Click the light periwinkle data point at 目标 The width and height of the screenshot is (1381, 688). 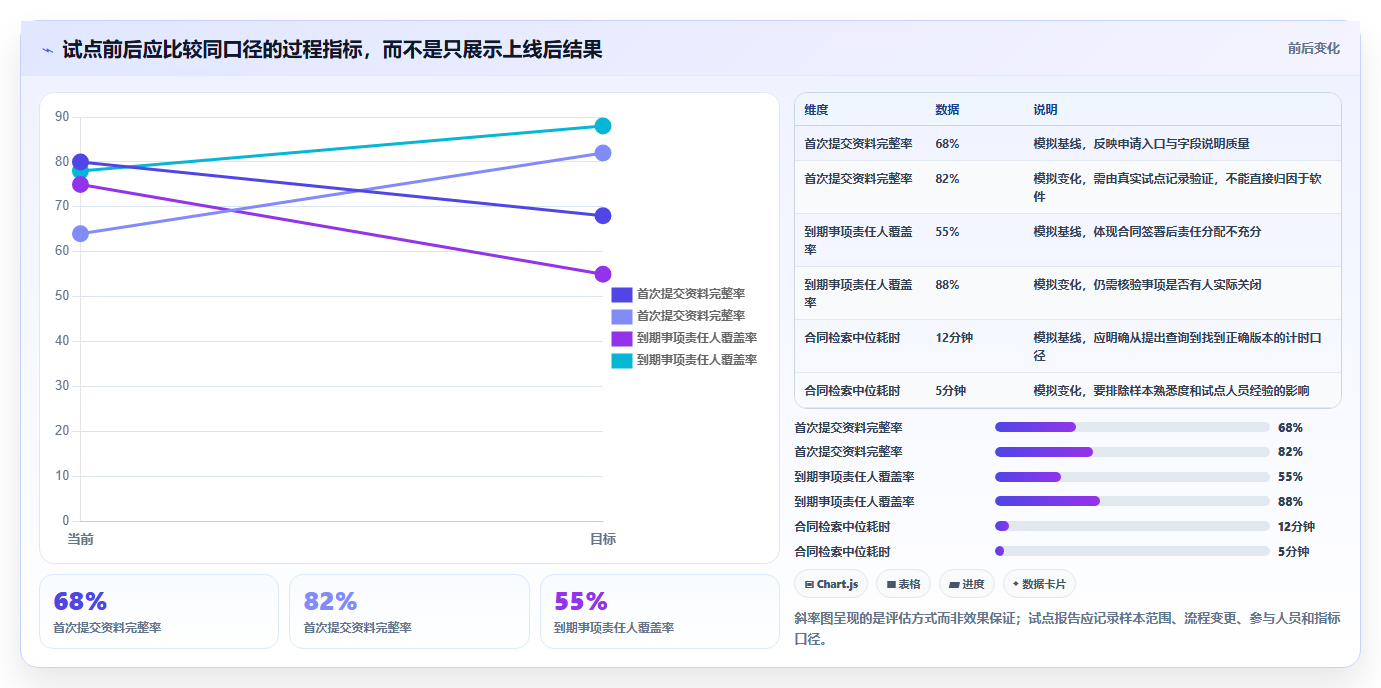tap(603, 153)
